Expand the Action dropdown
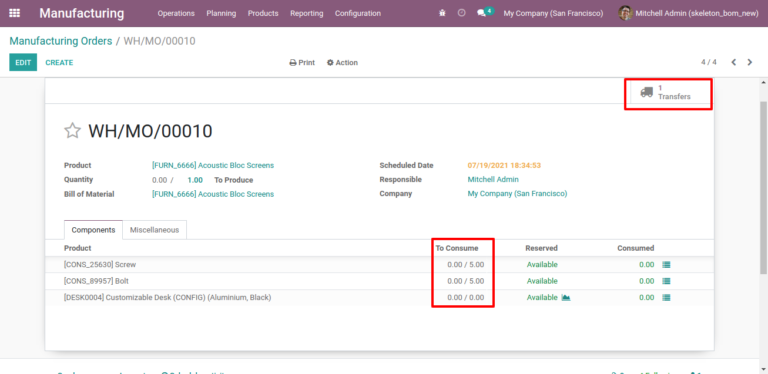The image size is (768, 374). [x=342, y=63]
